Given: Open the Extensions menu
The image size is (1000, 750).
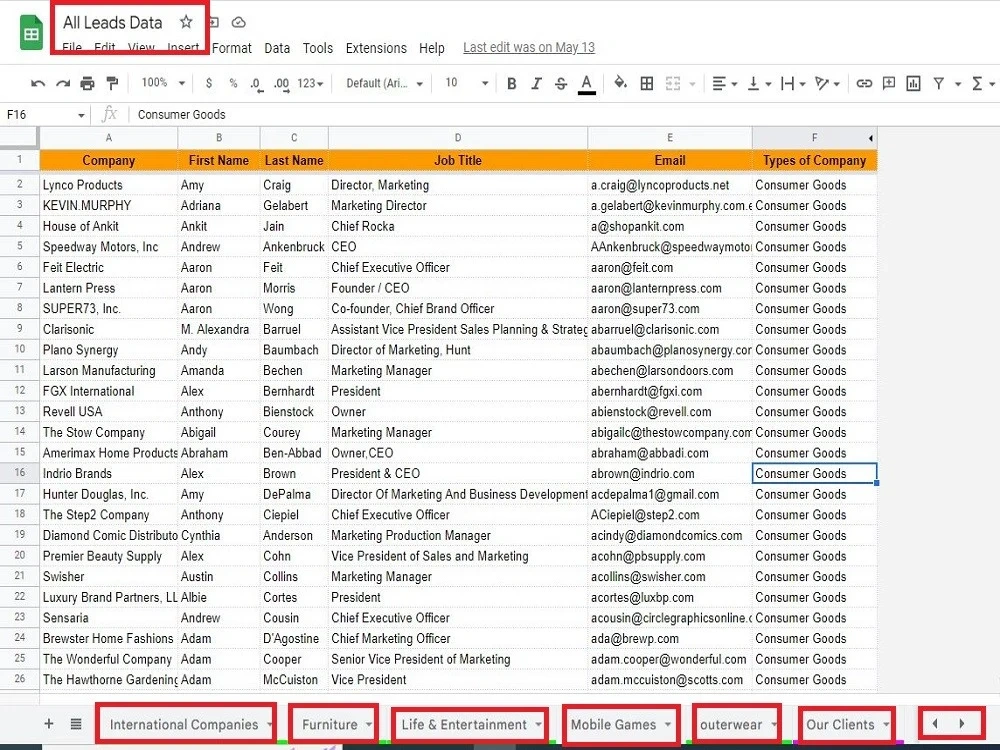Looking at the screenshot, I should (376, 48).
